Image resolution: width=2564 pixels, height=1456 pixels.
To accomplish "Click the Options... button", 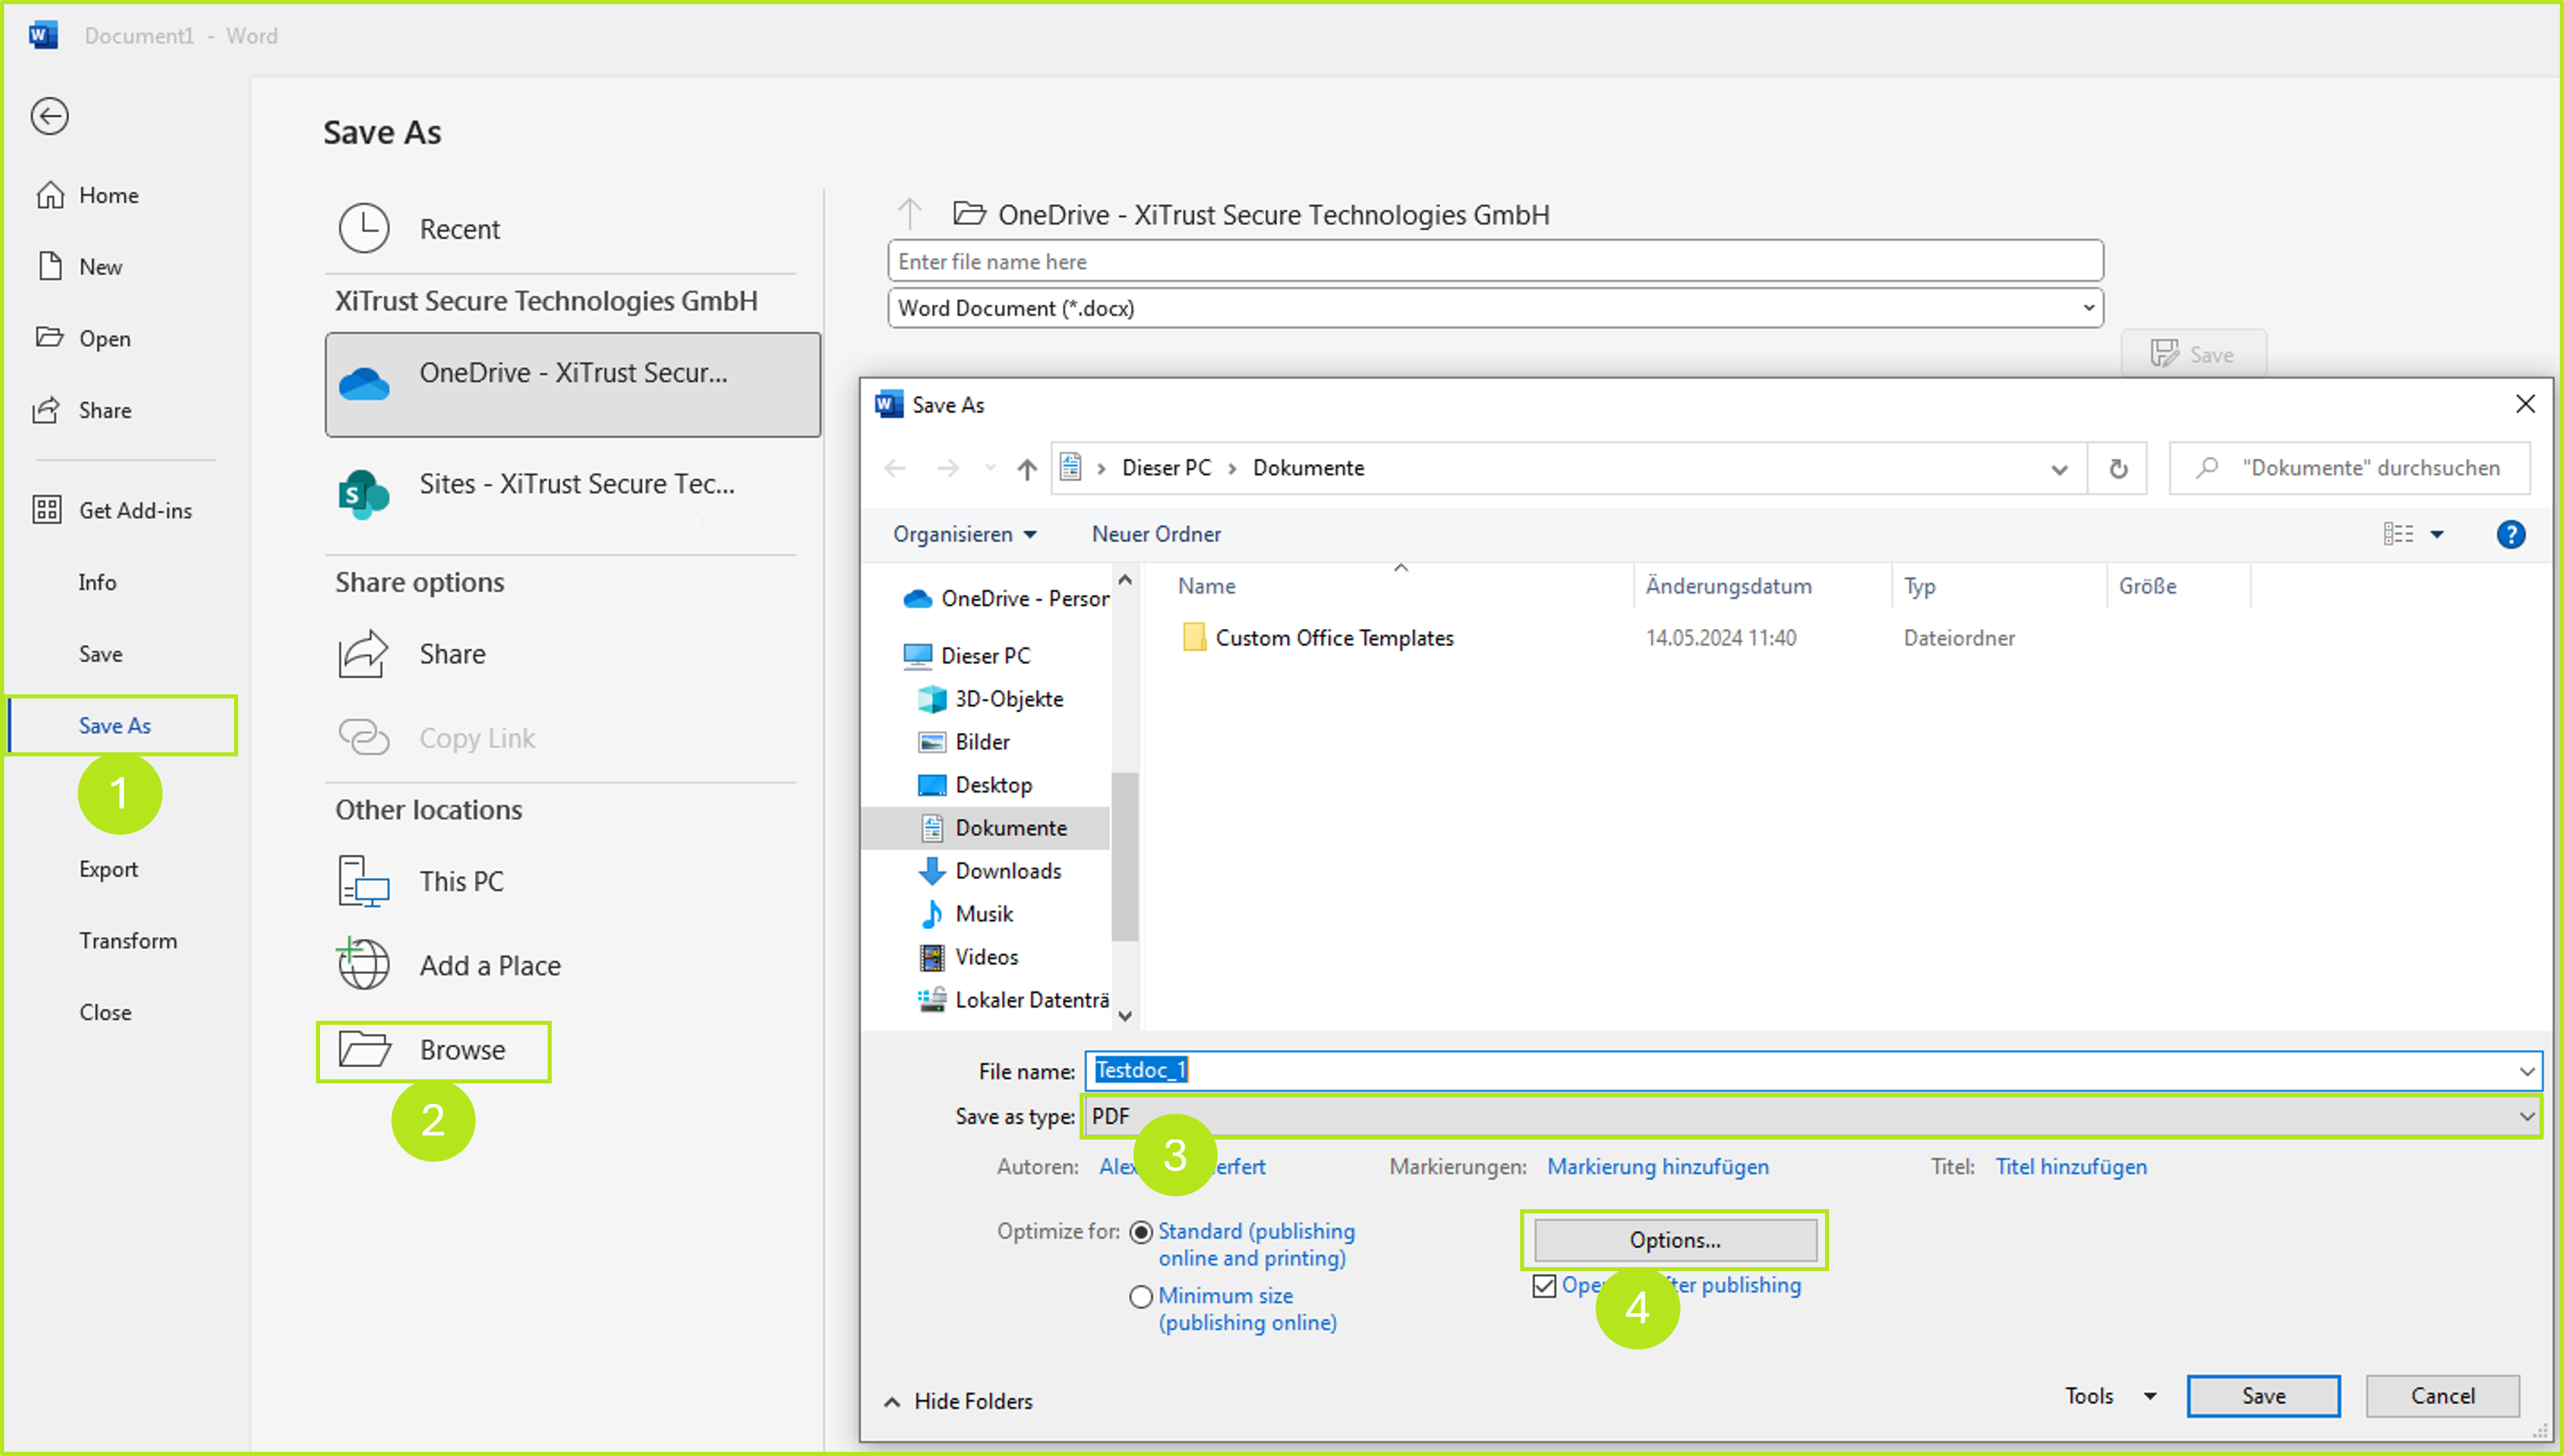I will click(1675, 1240).
